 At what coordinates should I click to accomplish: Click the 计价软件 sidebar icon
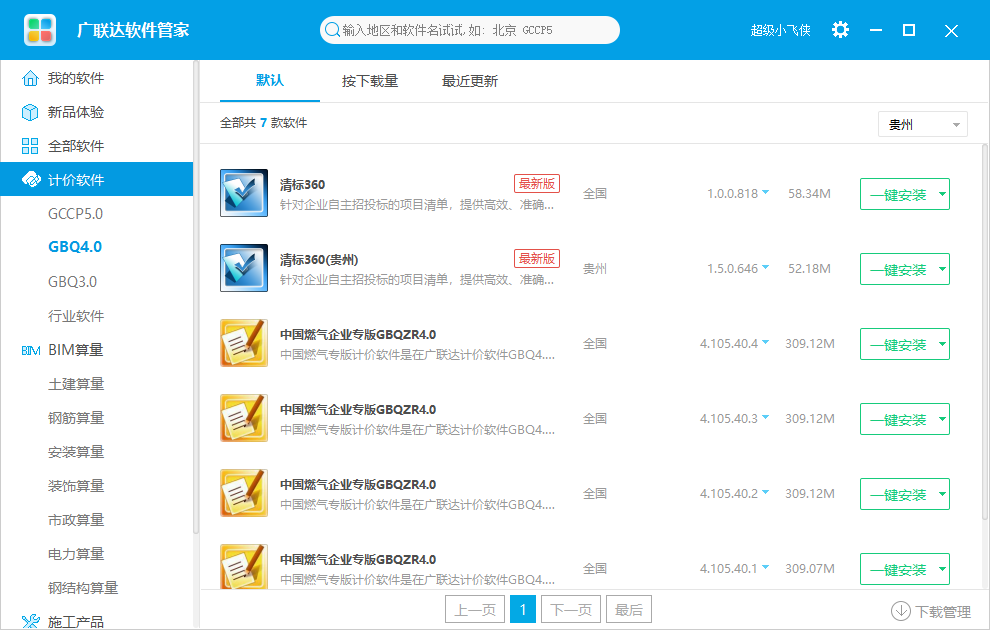[31, 180]
